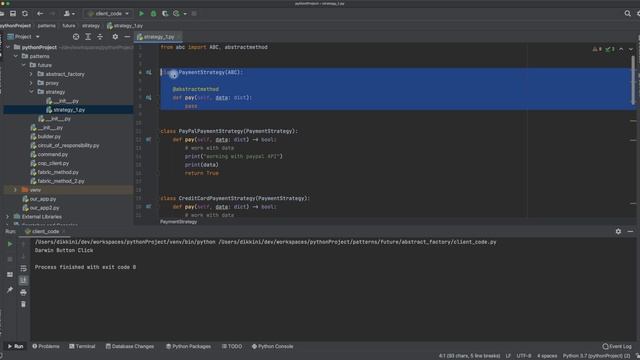The width and height of the screenshot is (640, 360).
Task: Click the editor vertical scrollbar
Action: (633, 80)
